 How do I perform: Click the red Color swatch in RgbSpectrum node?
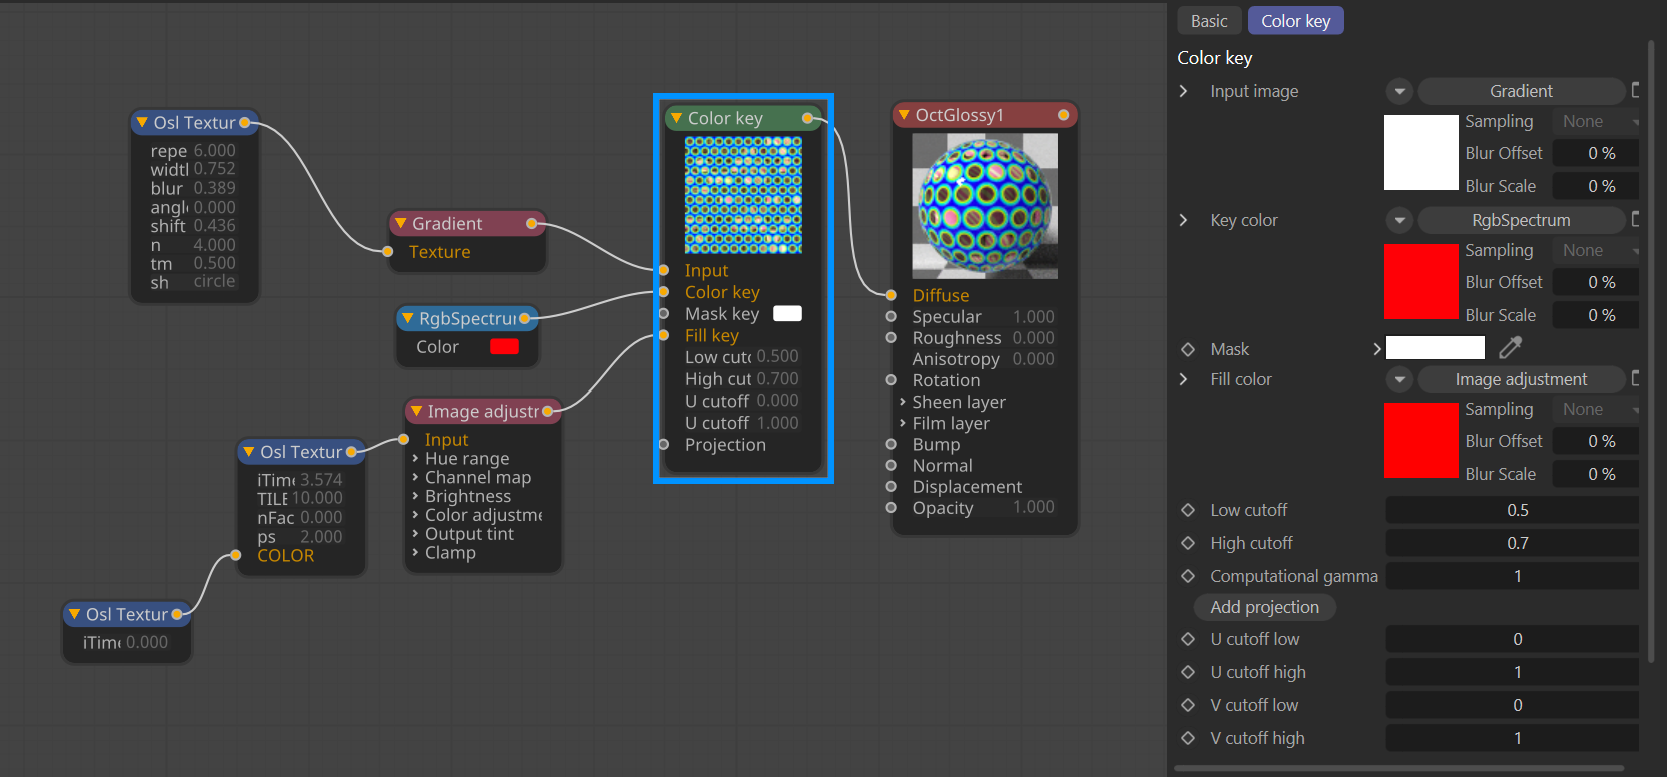504,347
